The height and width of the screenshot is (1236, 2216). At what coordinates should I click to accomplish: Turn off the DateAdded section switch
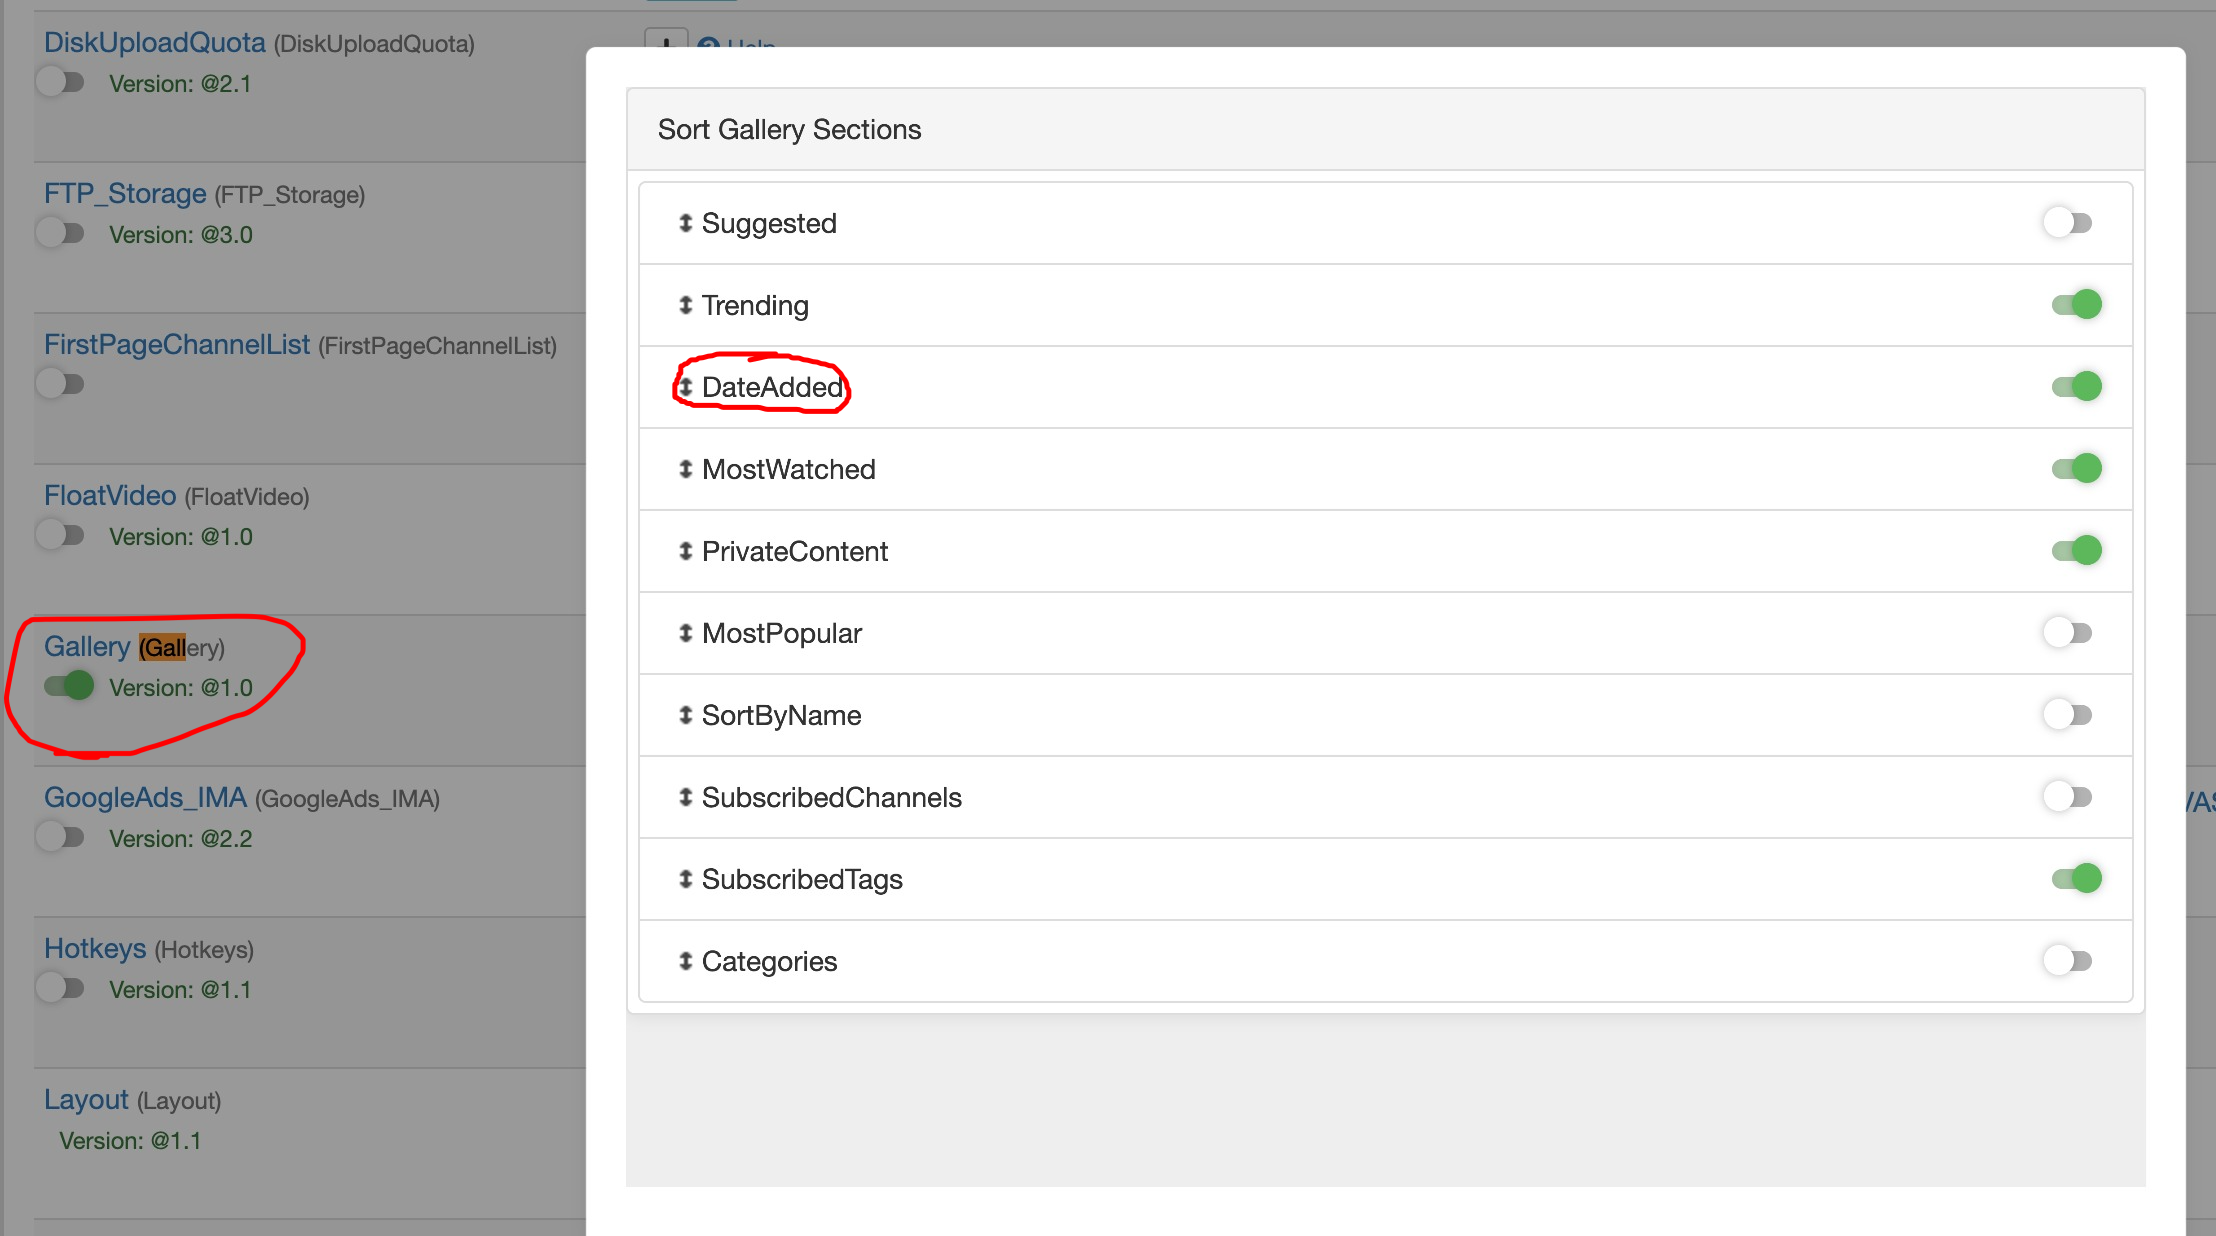coord(2076,386)
